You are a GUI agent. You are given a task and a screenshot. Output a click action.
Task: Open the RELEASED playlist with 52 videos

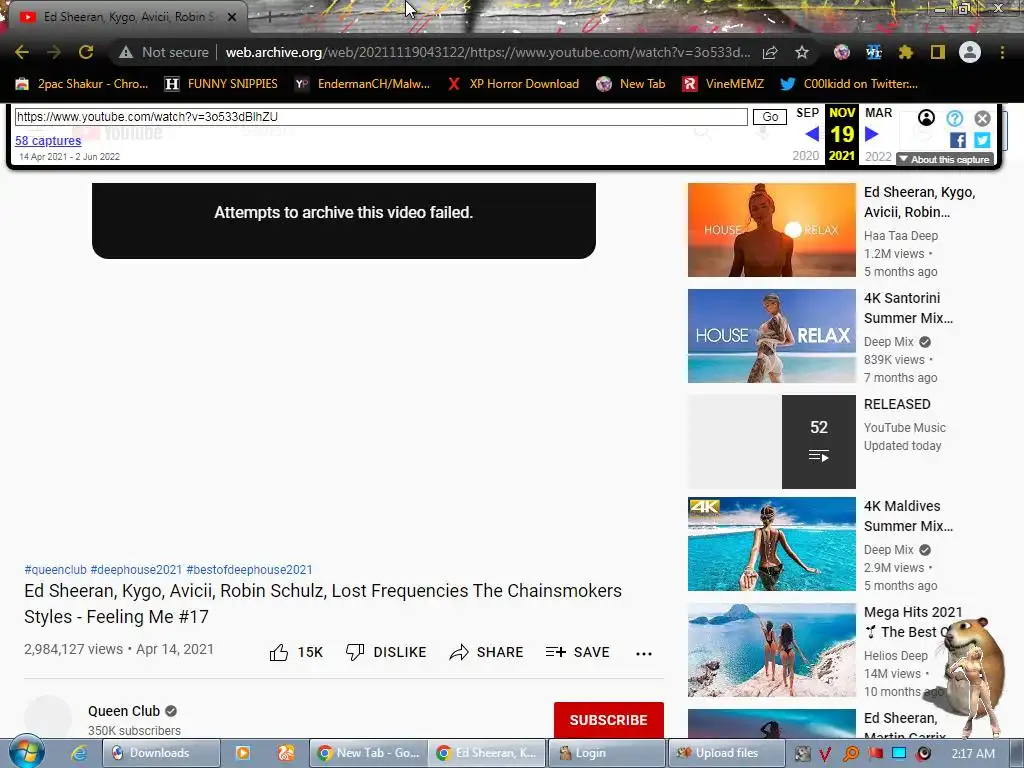(x=772, y=441)
